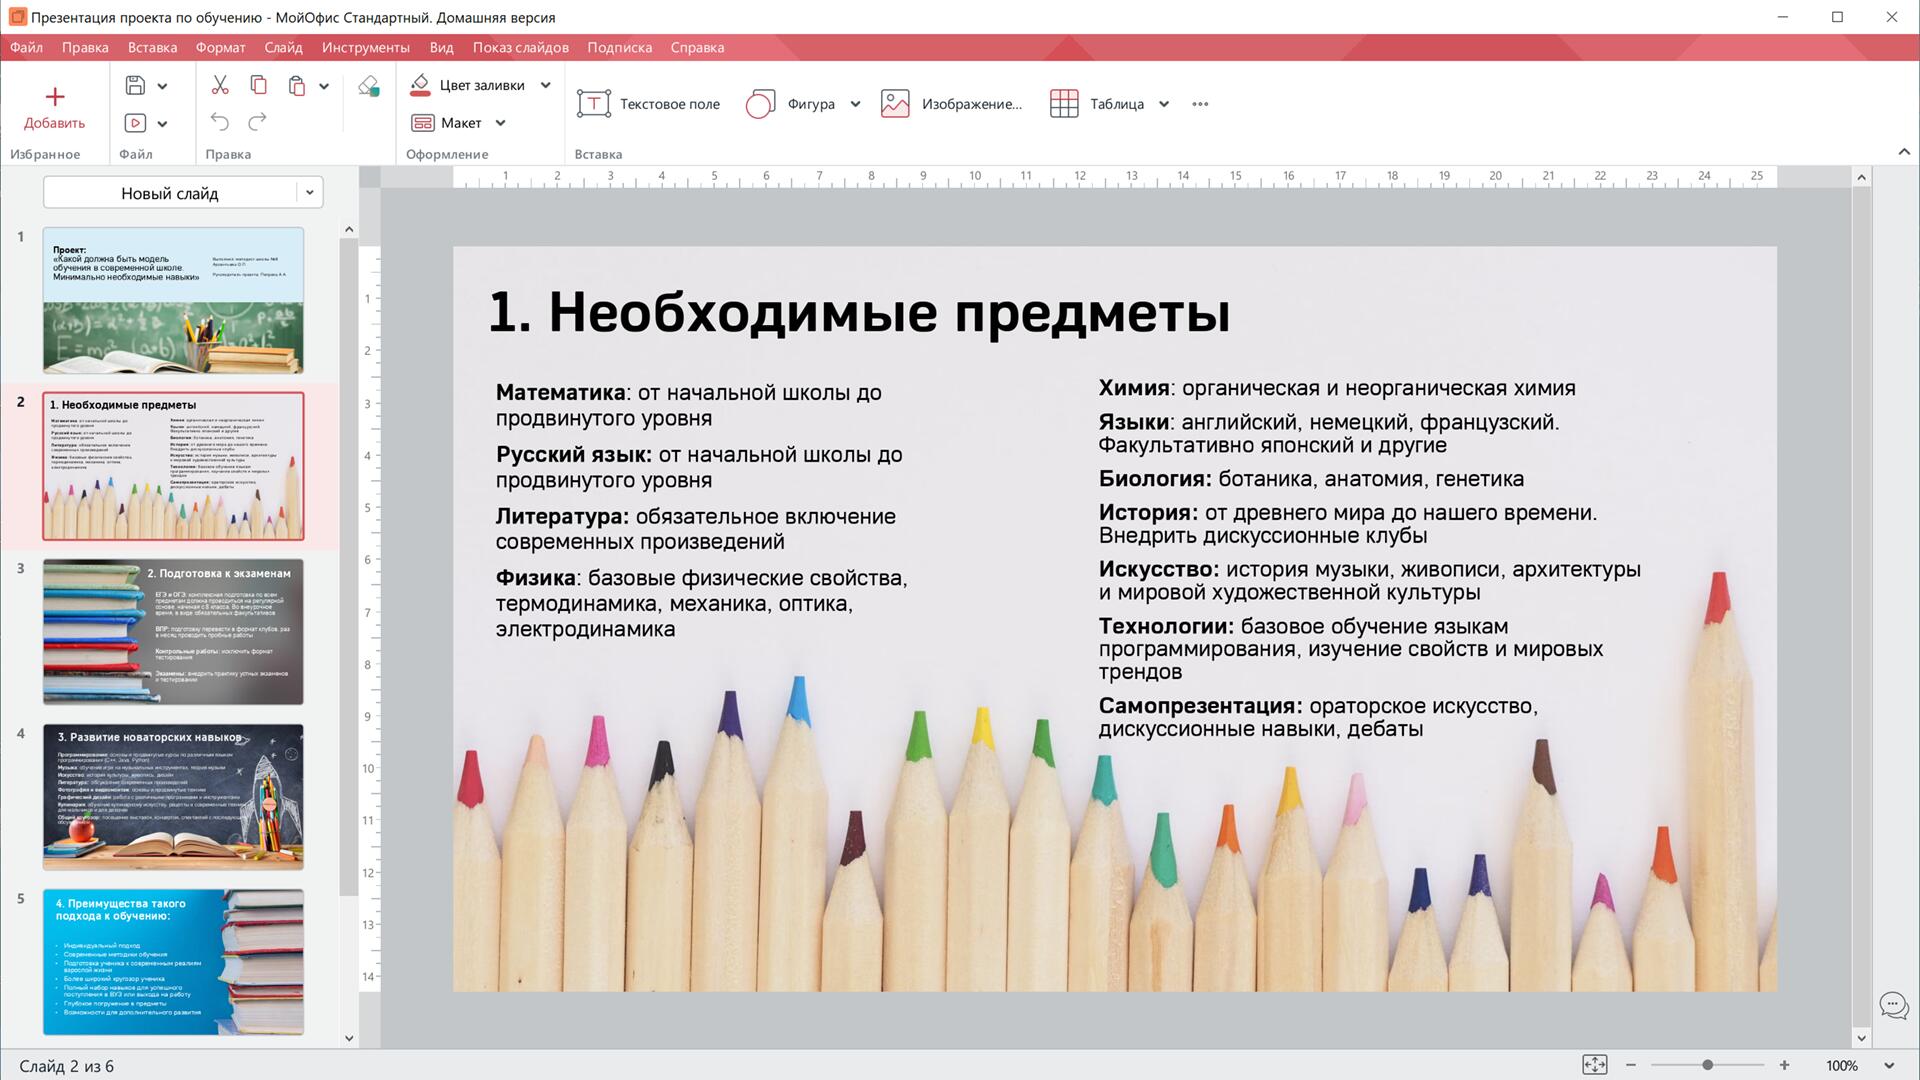The width and height of the screenshot is (1920, 1080).
Task: Open the Показ слайдов menu
Action: tap(520, 47)
